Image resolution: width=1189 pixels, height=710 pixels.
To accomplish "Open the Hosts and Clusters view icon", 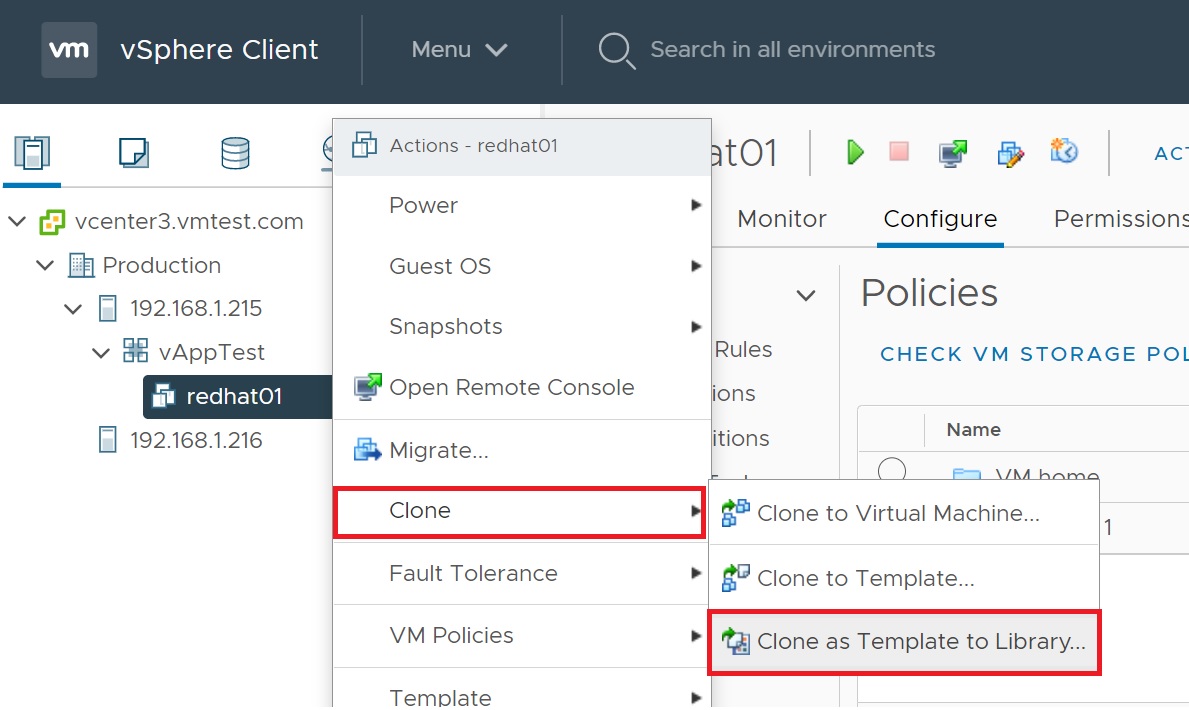I will (x=32, y=152).
